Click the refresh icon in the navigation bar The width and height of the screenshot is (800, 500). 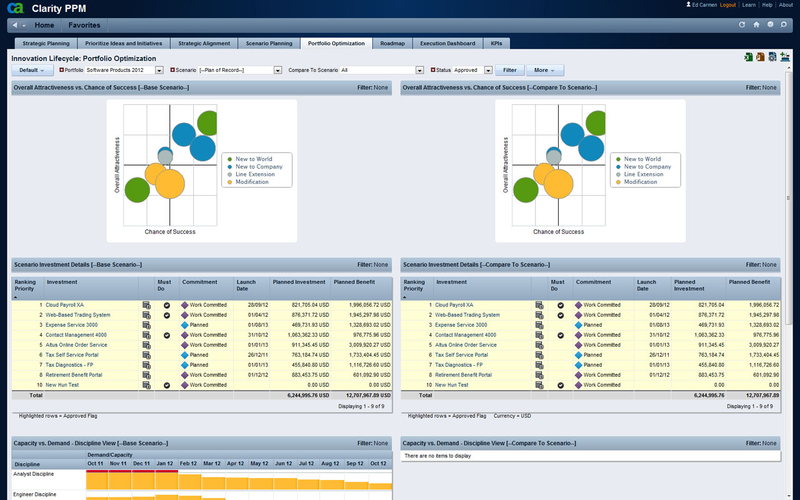[742, 24]
